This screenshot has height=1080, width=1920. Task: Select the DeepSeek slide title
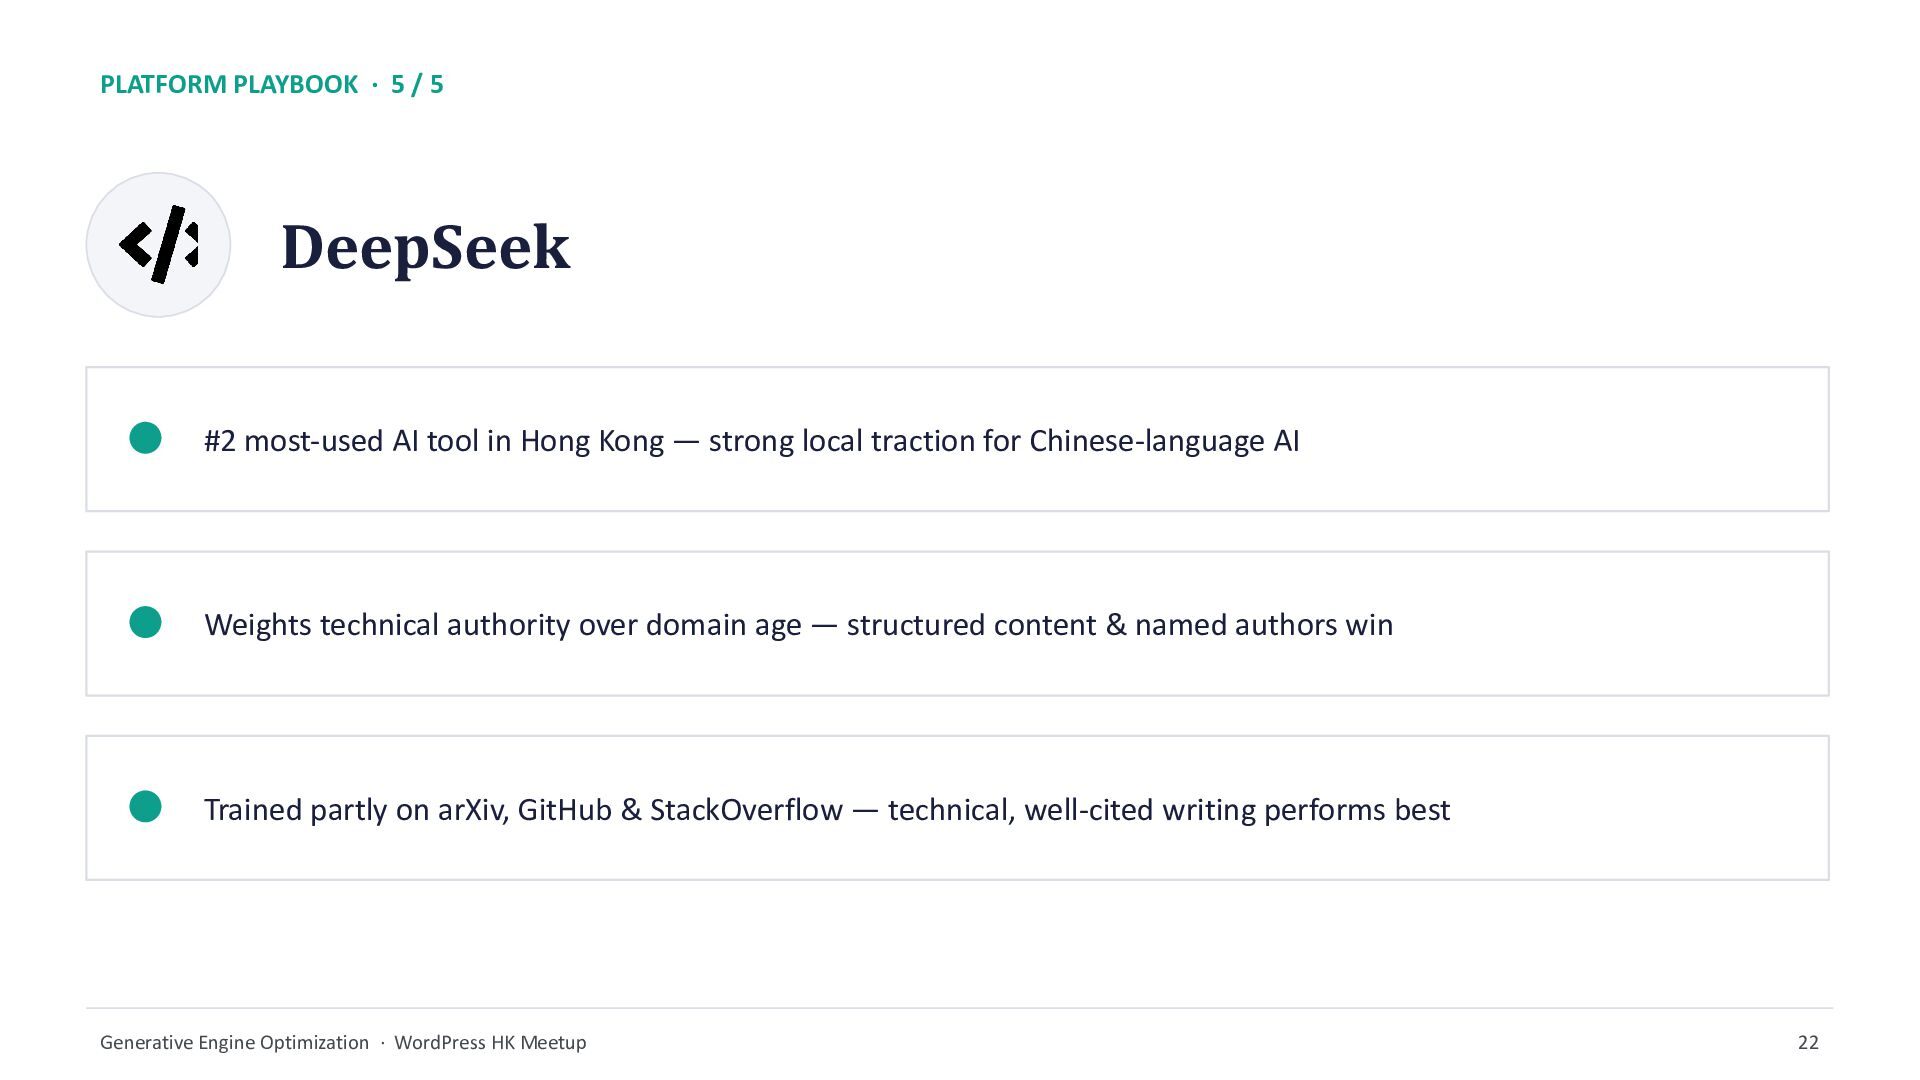point(425,247)
